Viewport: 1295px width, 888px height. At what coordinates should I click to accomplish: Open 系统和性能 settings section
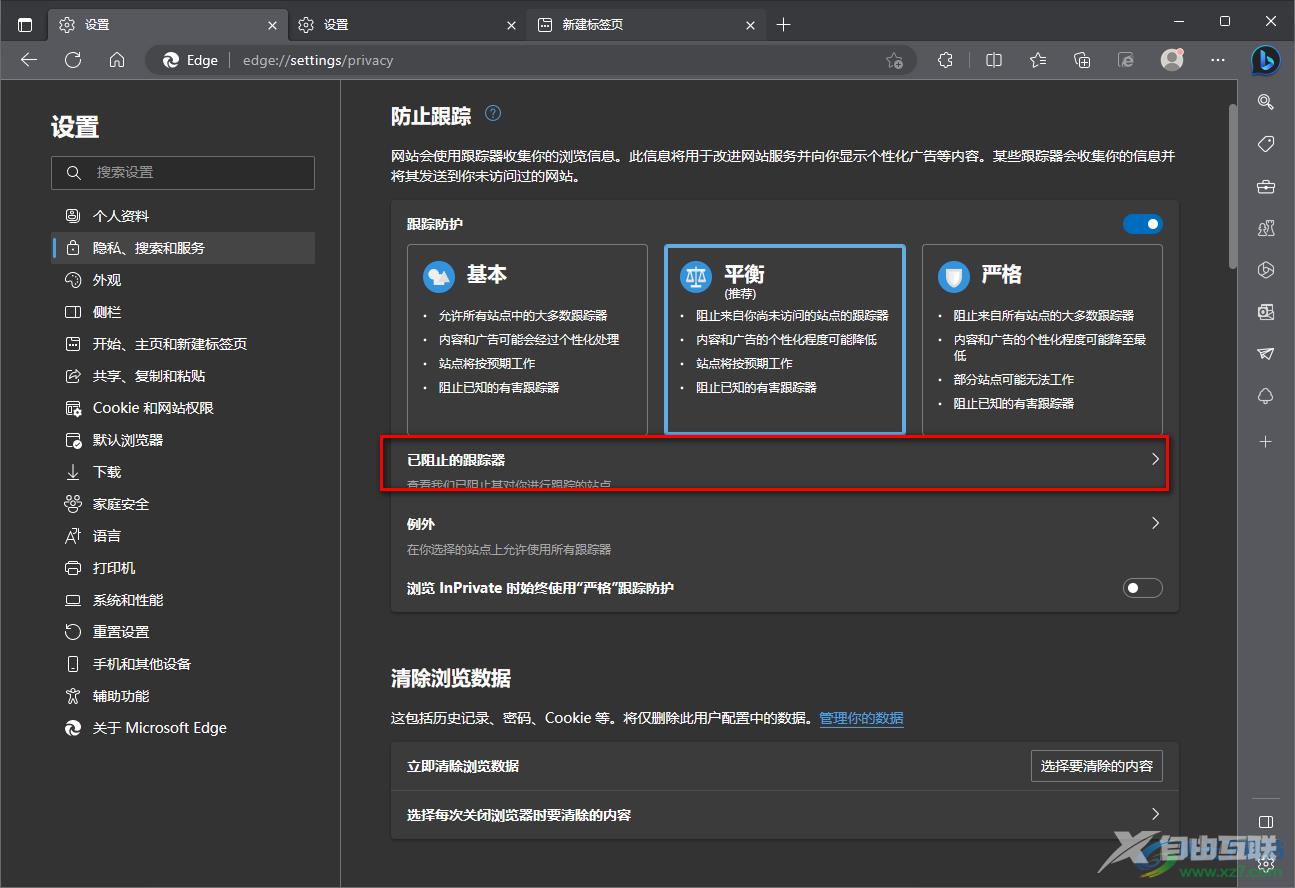[183, 600]
